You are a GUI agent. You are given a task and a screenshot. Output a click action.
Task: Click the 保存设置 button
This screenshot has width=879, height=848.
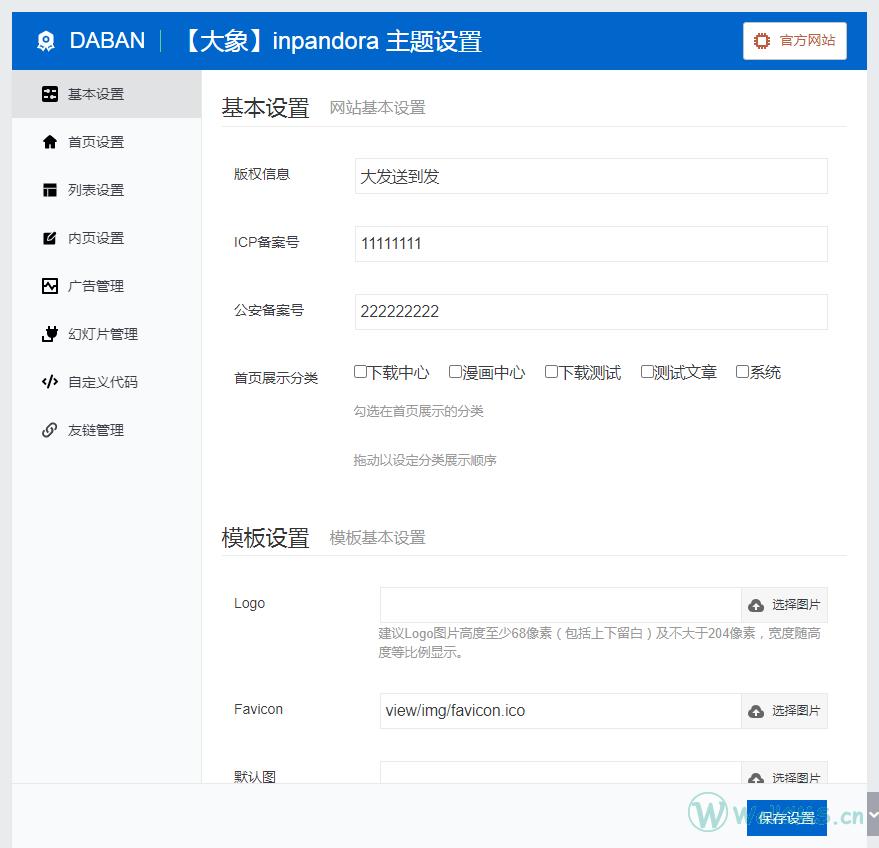coord(787,818)
